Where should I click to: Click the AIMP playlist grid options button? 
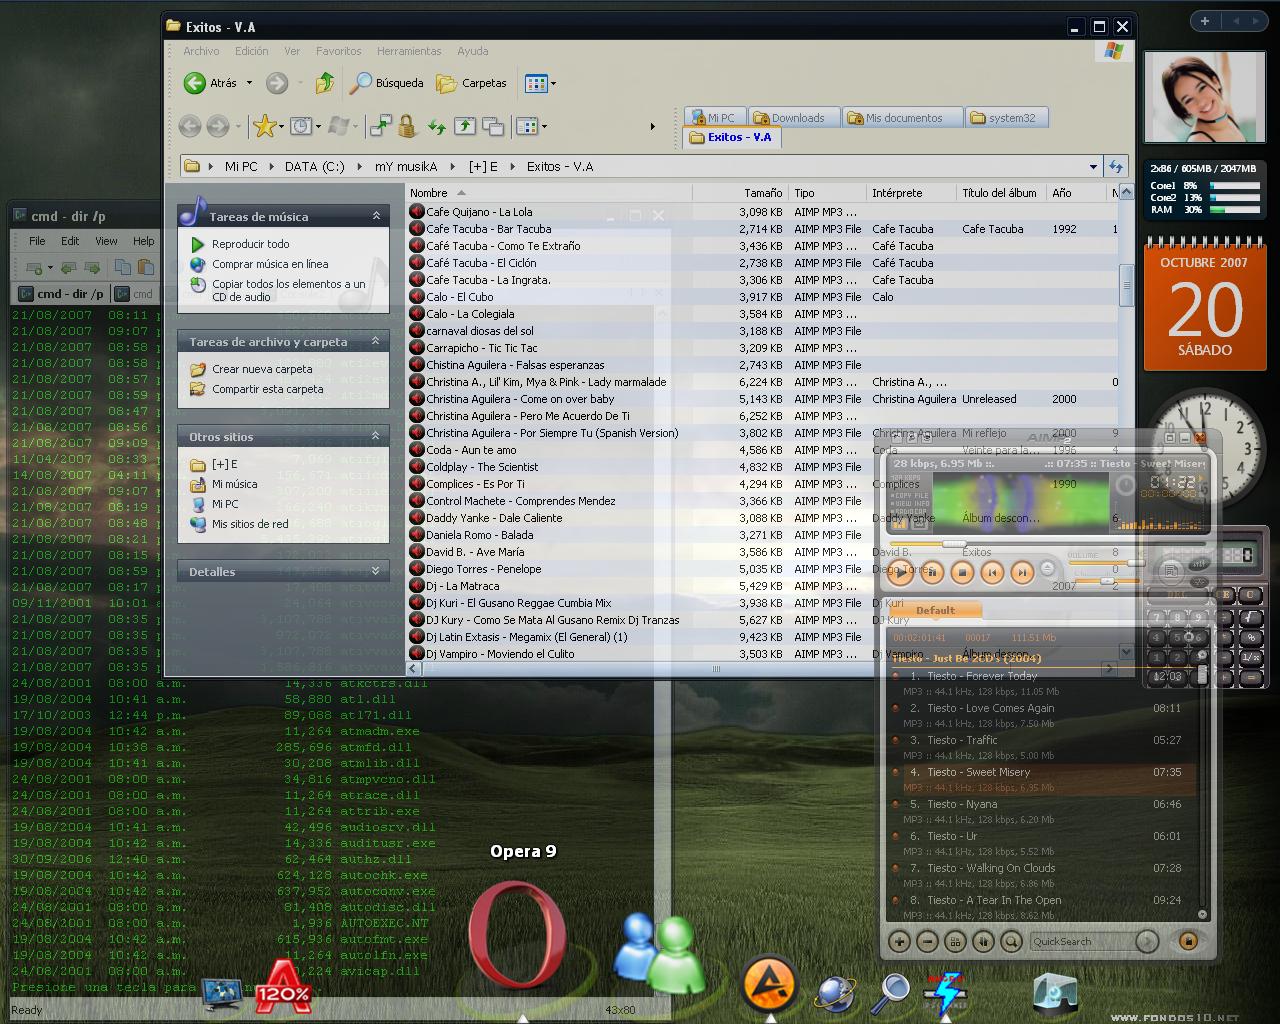[x=955, y=941]
